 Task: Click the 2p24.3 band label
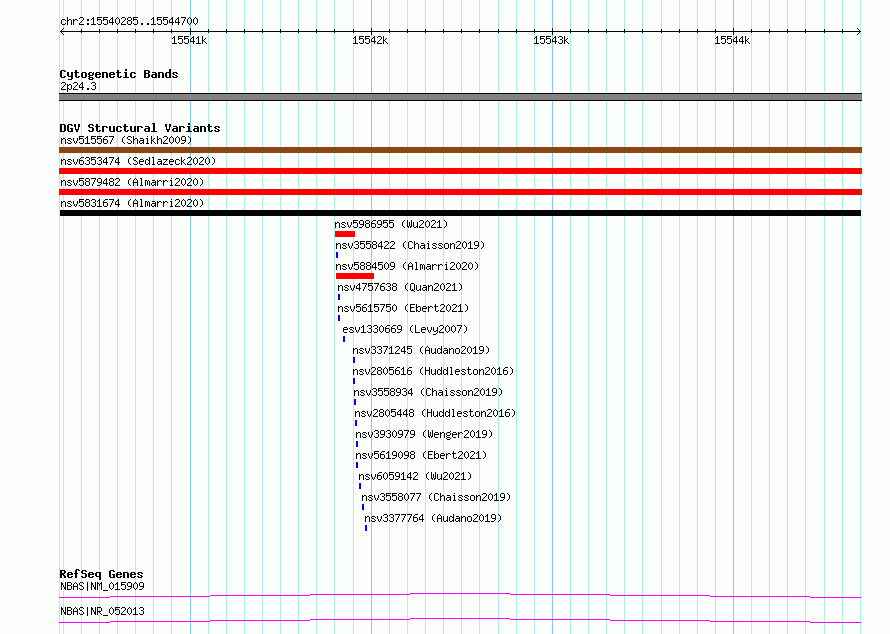78,86
